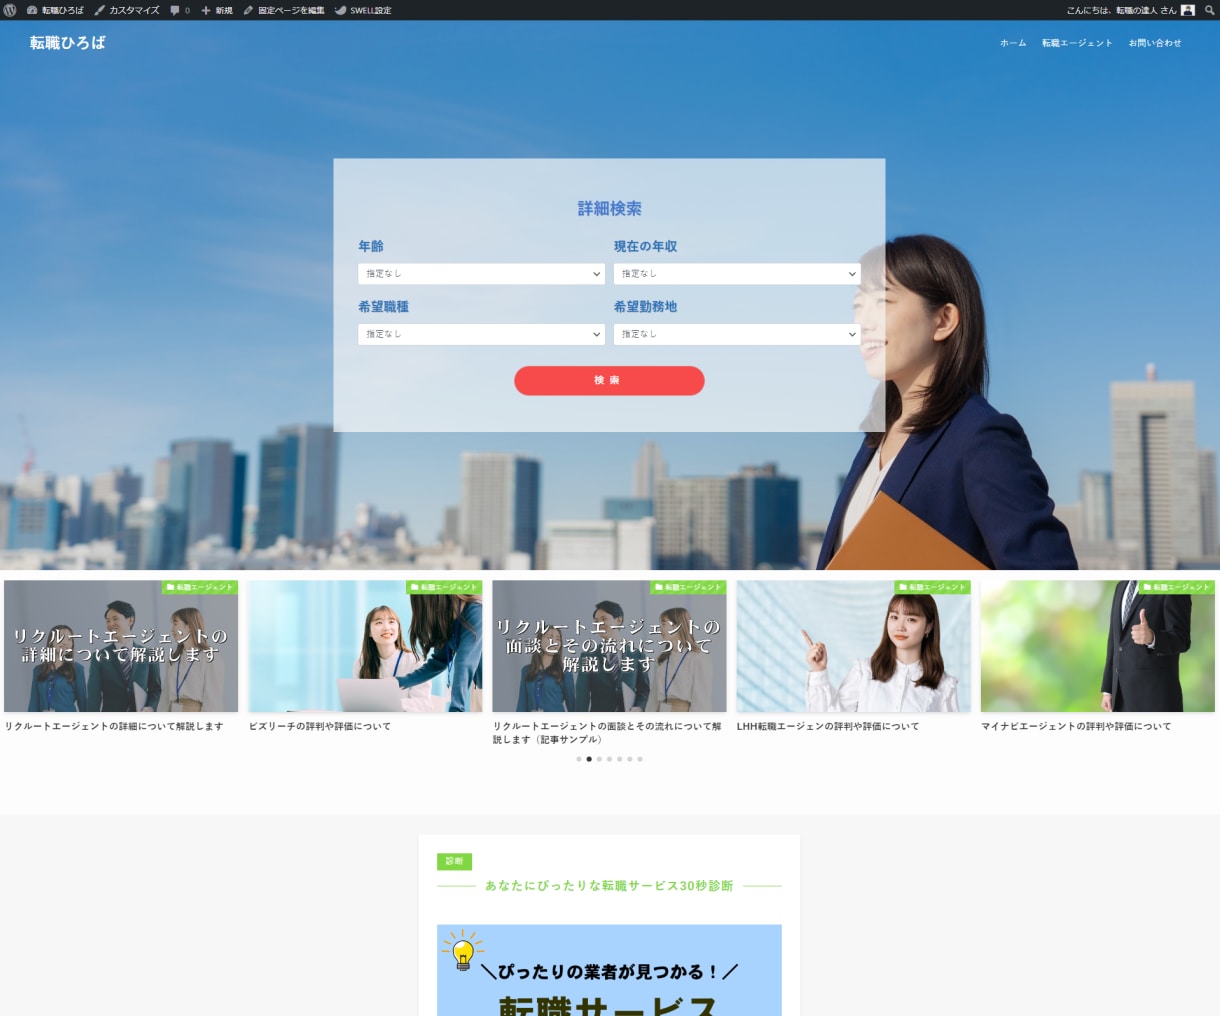Open the 希望職種 dropdown
This screenshot has width=1220, height=1016.
click(481, 334)
